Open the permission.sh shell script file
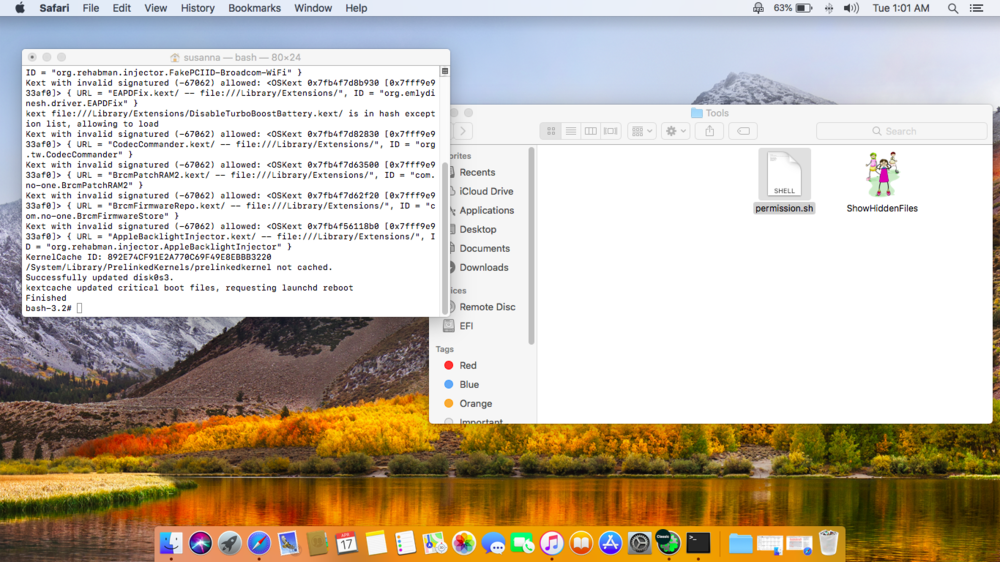1000x562 pixels. point(784,176)
